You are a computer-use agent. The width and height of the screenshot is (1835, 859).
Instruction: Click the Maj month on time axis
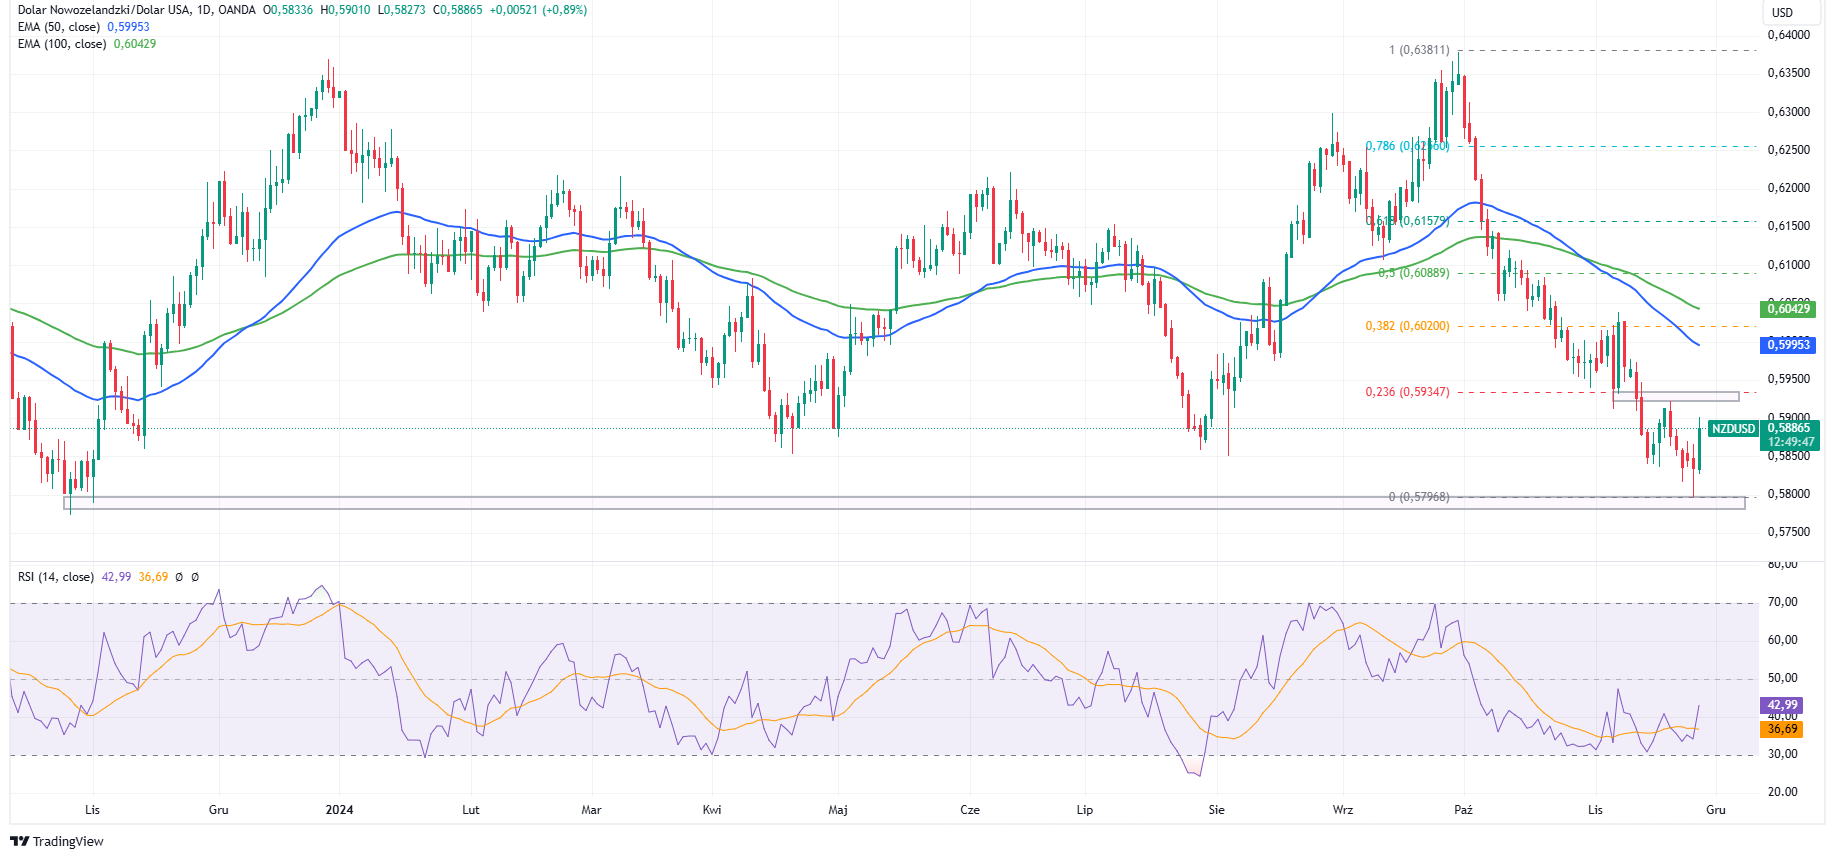pyautogui.click(x=838, y=810)
